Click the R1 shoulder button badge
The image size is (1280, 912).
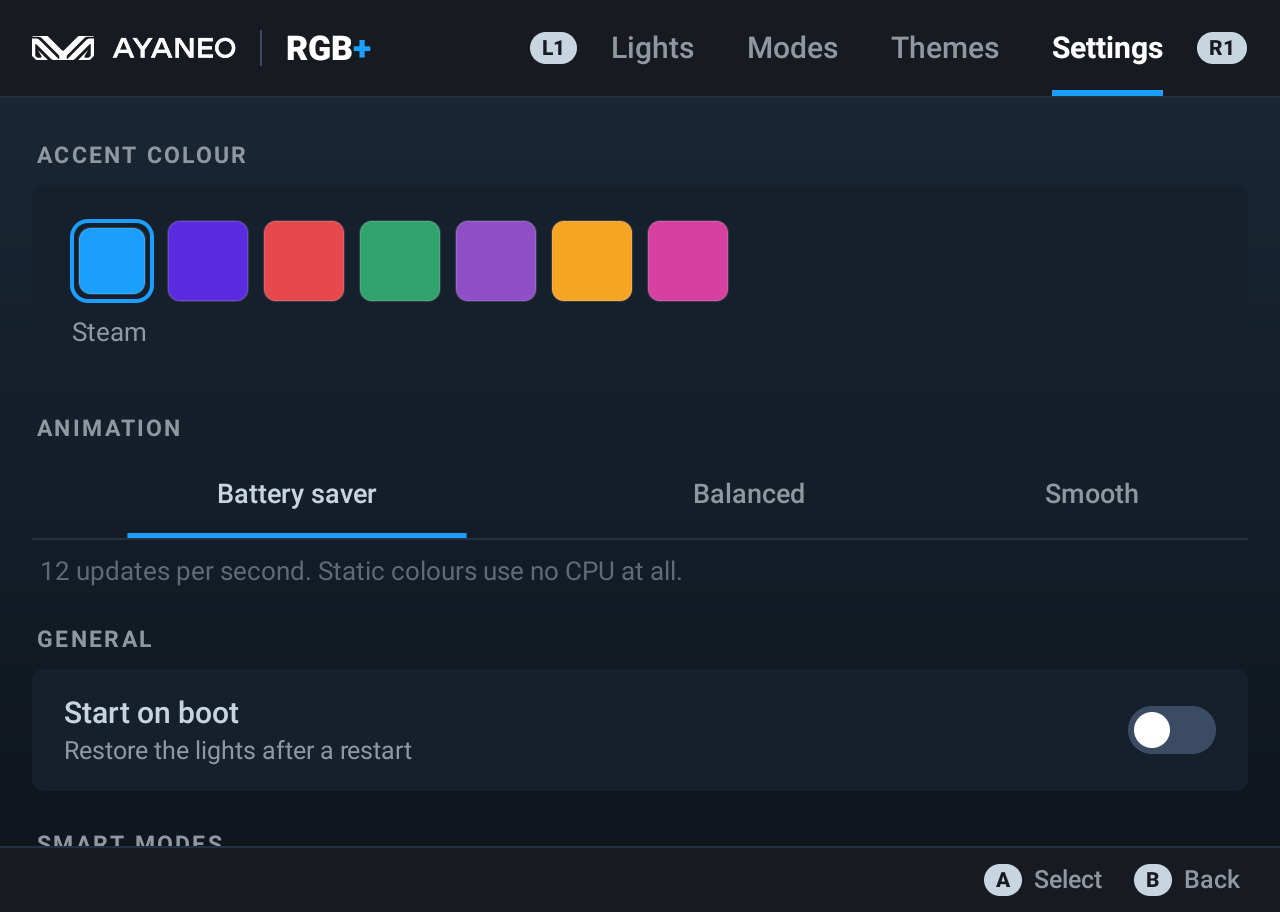pyautogui.click(x=1222, y=48)
